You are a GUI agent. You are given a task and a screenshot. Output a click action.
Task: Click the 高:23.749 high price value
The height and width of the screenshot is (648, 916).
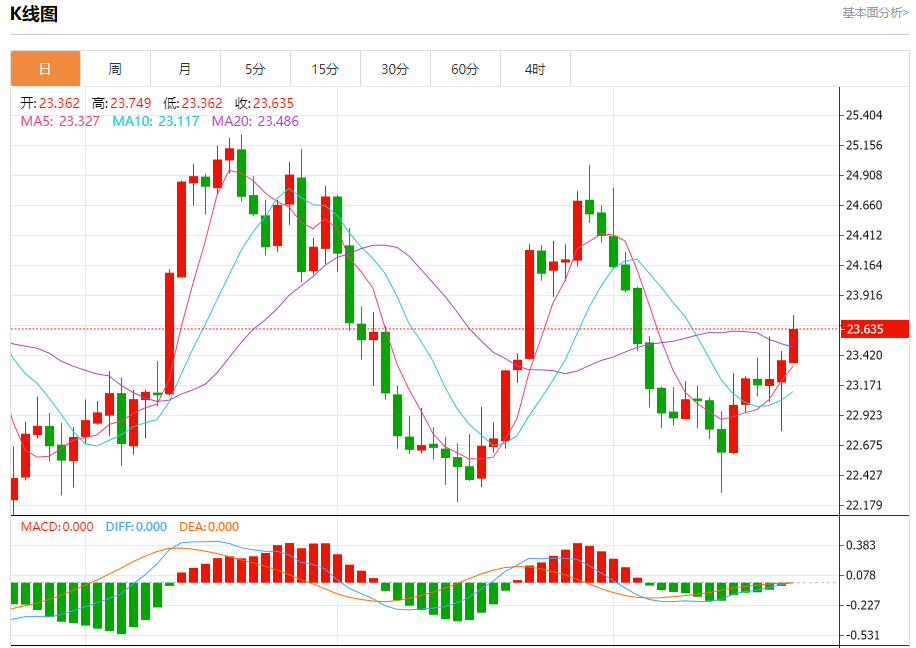click(x=122, y=103)
